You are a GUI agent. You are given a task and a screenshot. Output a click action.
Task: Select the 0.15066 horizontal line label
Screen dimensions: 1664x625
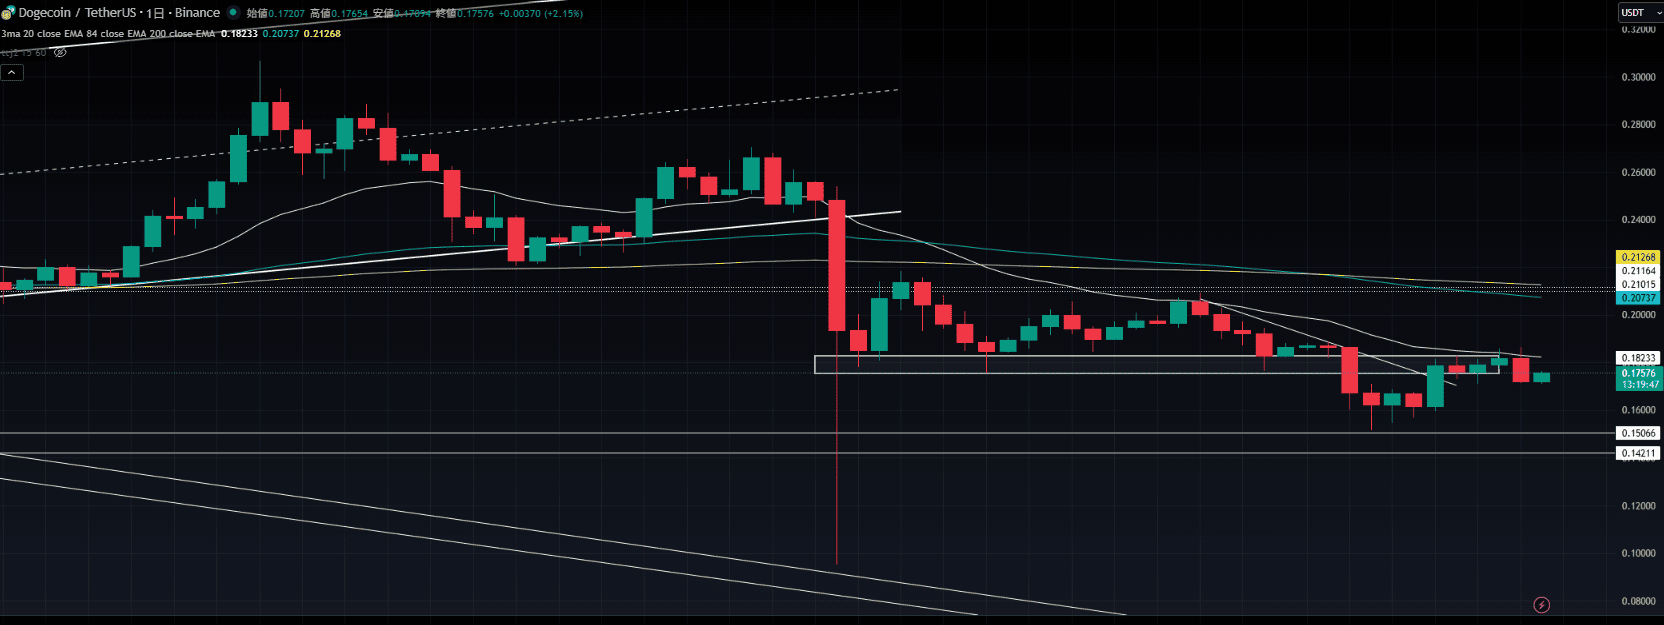1638,433
